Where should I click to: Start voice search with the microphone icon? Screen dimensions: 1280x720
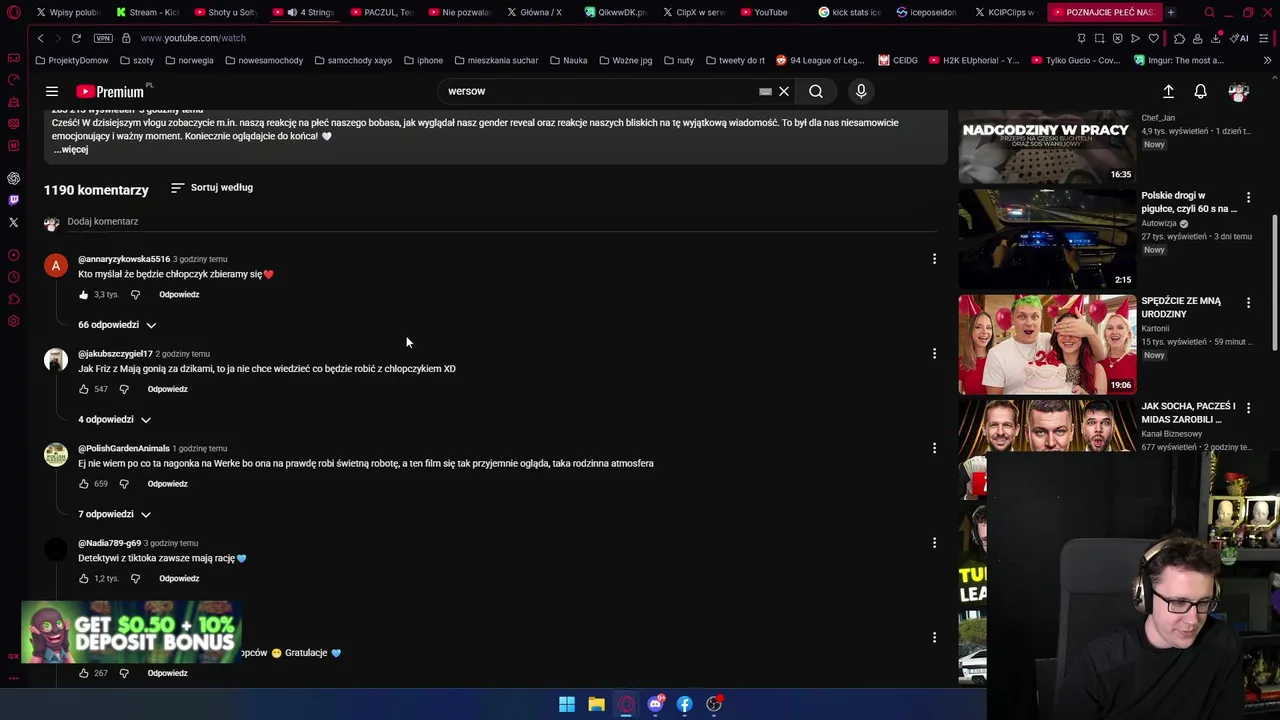(861, 91)
